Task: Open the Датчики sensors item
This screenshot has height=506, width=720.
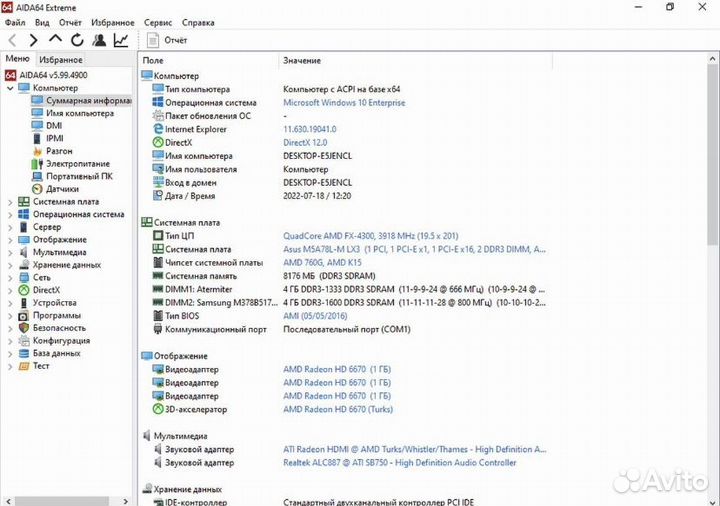Action: click(62, 189)
